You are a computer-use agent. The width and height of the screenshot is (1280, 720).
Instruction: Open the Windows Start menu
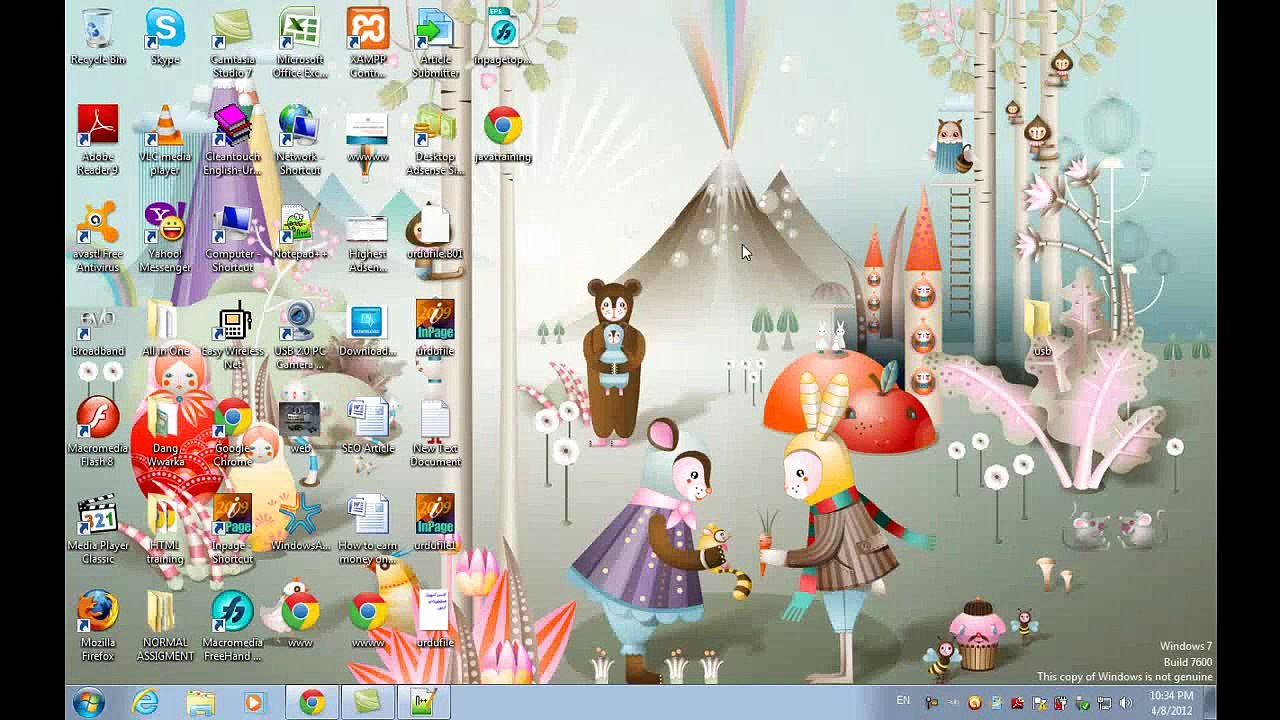pyautogui.click(x=88, y=703)
